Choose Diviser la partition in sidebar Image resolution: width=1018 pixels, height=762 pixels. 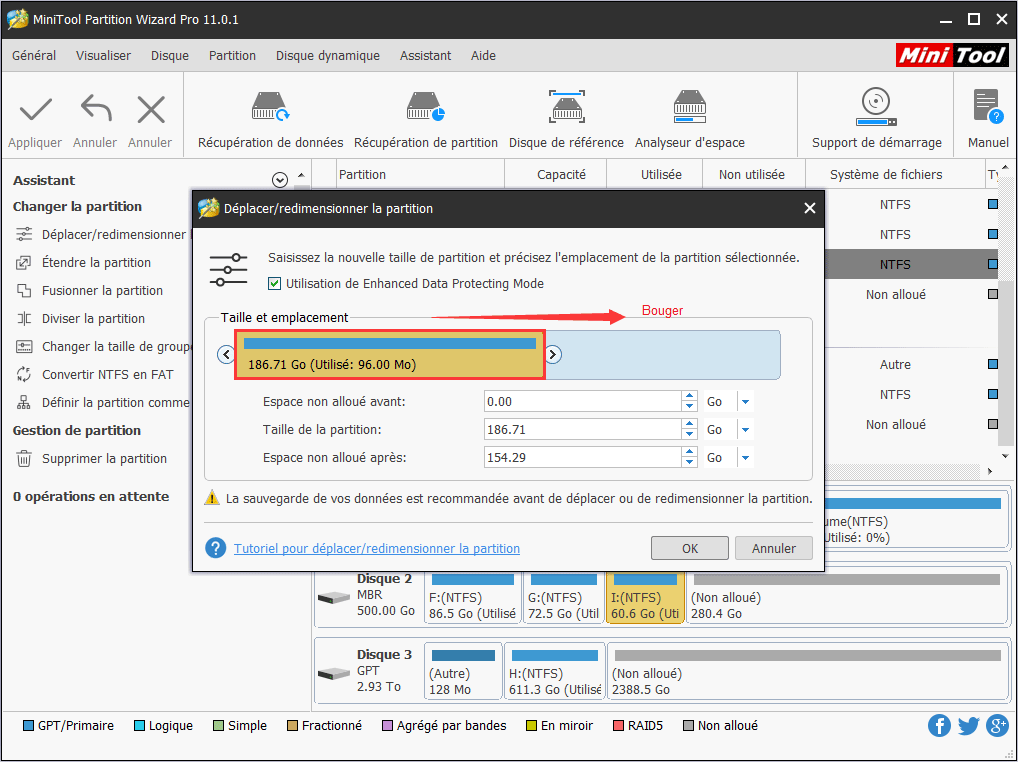point(80,318)
